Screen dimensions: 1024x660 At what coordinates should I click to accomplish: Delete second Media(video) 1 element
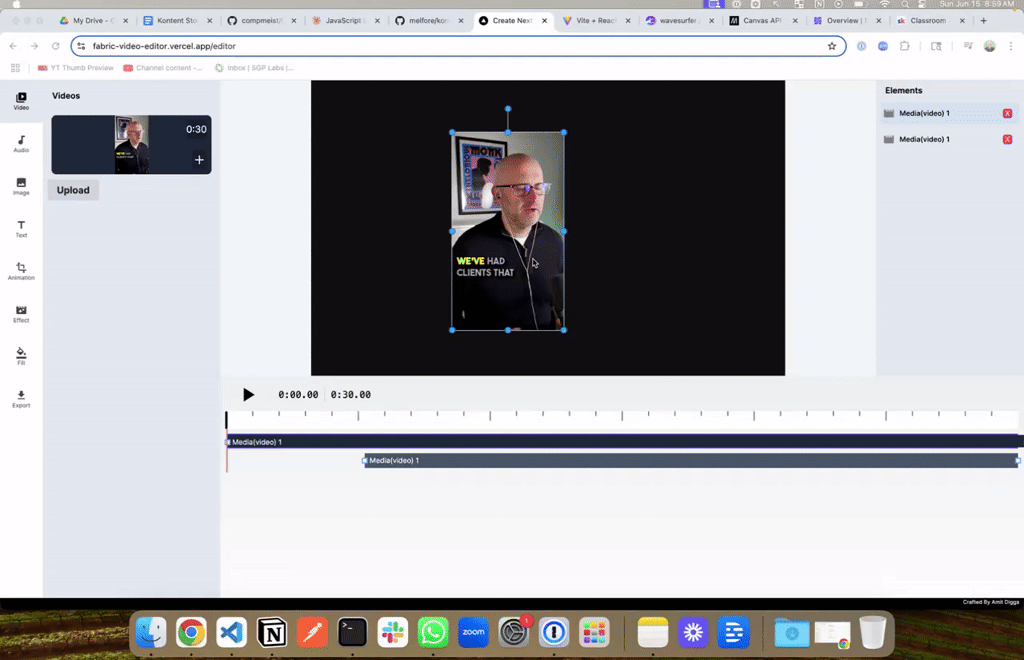click(x=1007, y=139)
